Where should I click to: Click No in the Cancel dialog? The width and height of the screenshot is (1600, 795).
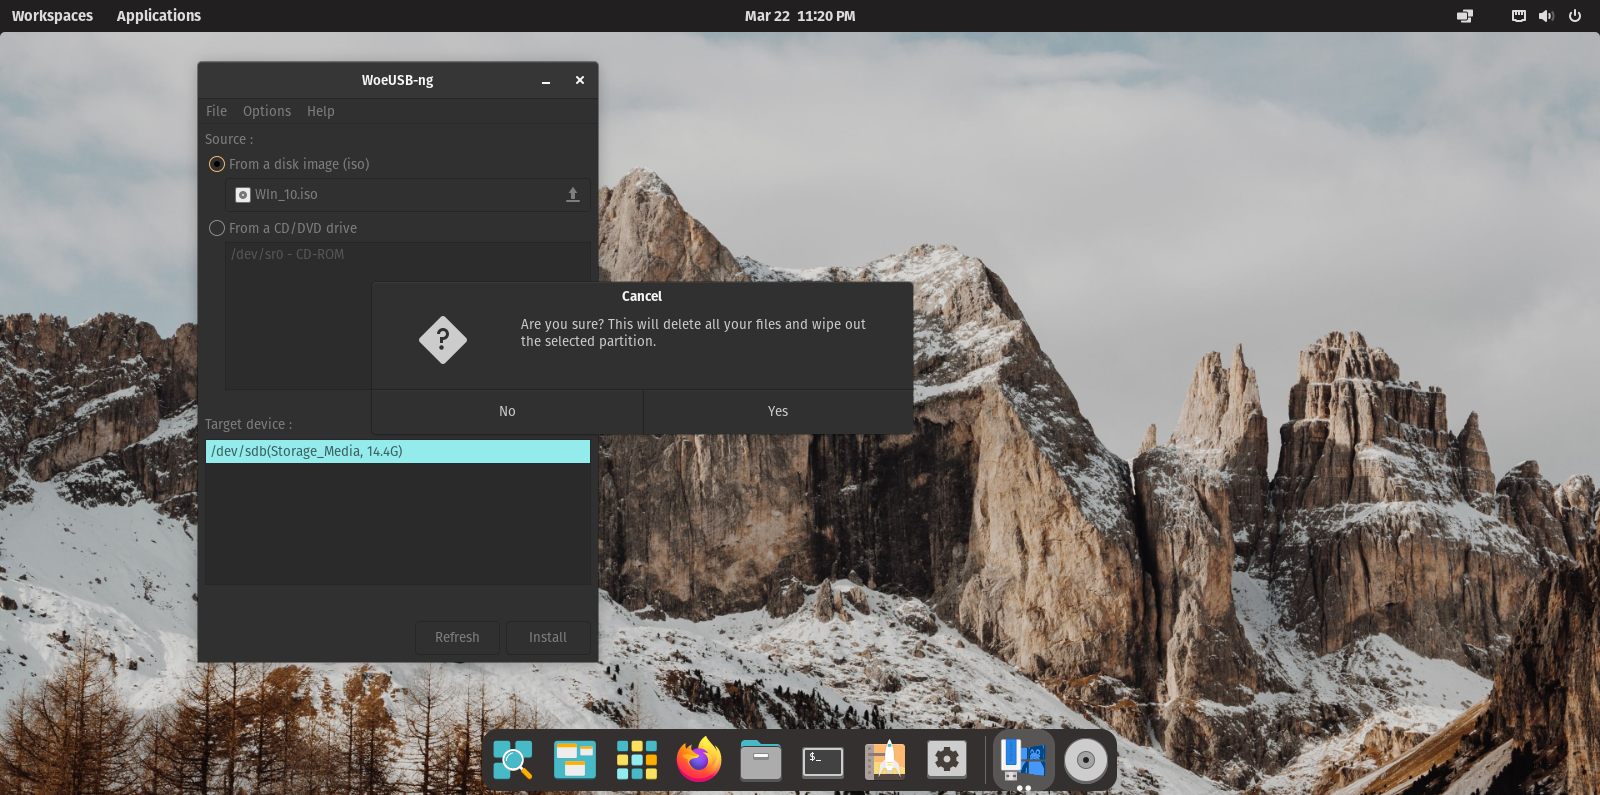point(507,411)
